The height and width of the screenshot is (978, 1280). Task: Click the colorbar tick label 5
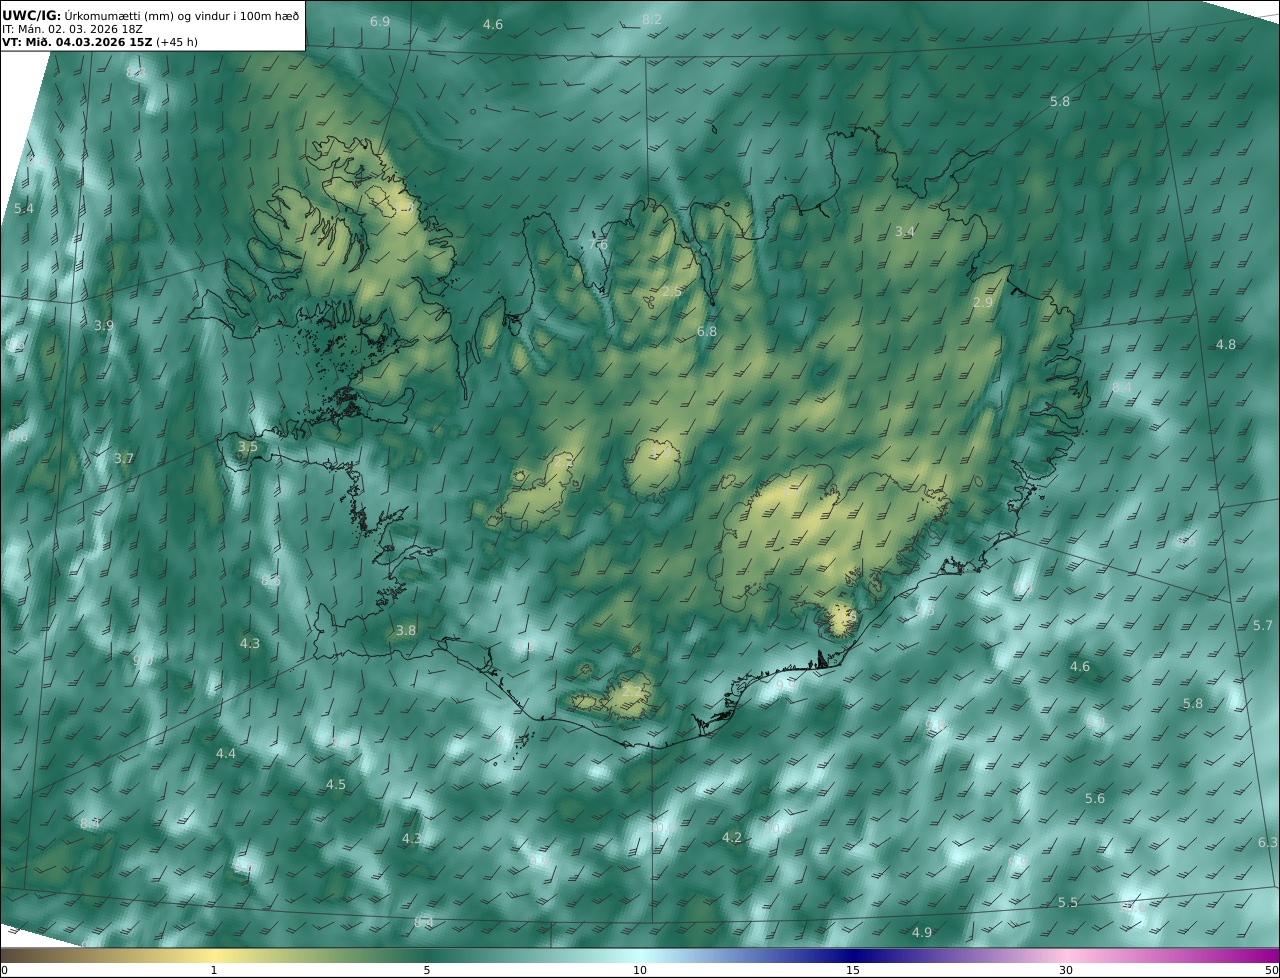click(427, 970)
